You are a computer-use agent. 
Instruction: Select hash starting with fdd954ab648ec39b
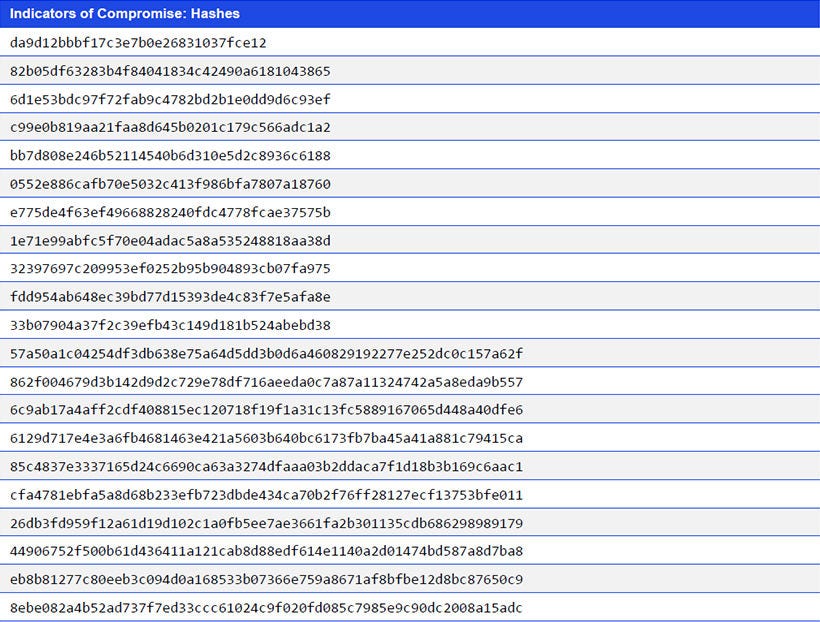coord(170,297)
